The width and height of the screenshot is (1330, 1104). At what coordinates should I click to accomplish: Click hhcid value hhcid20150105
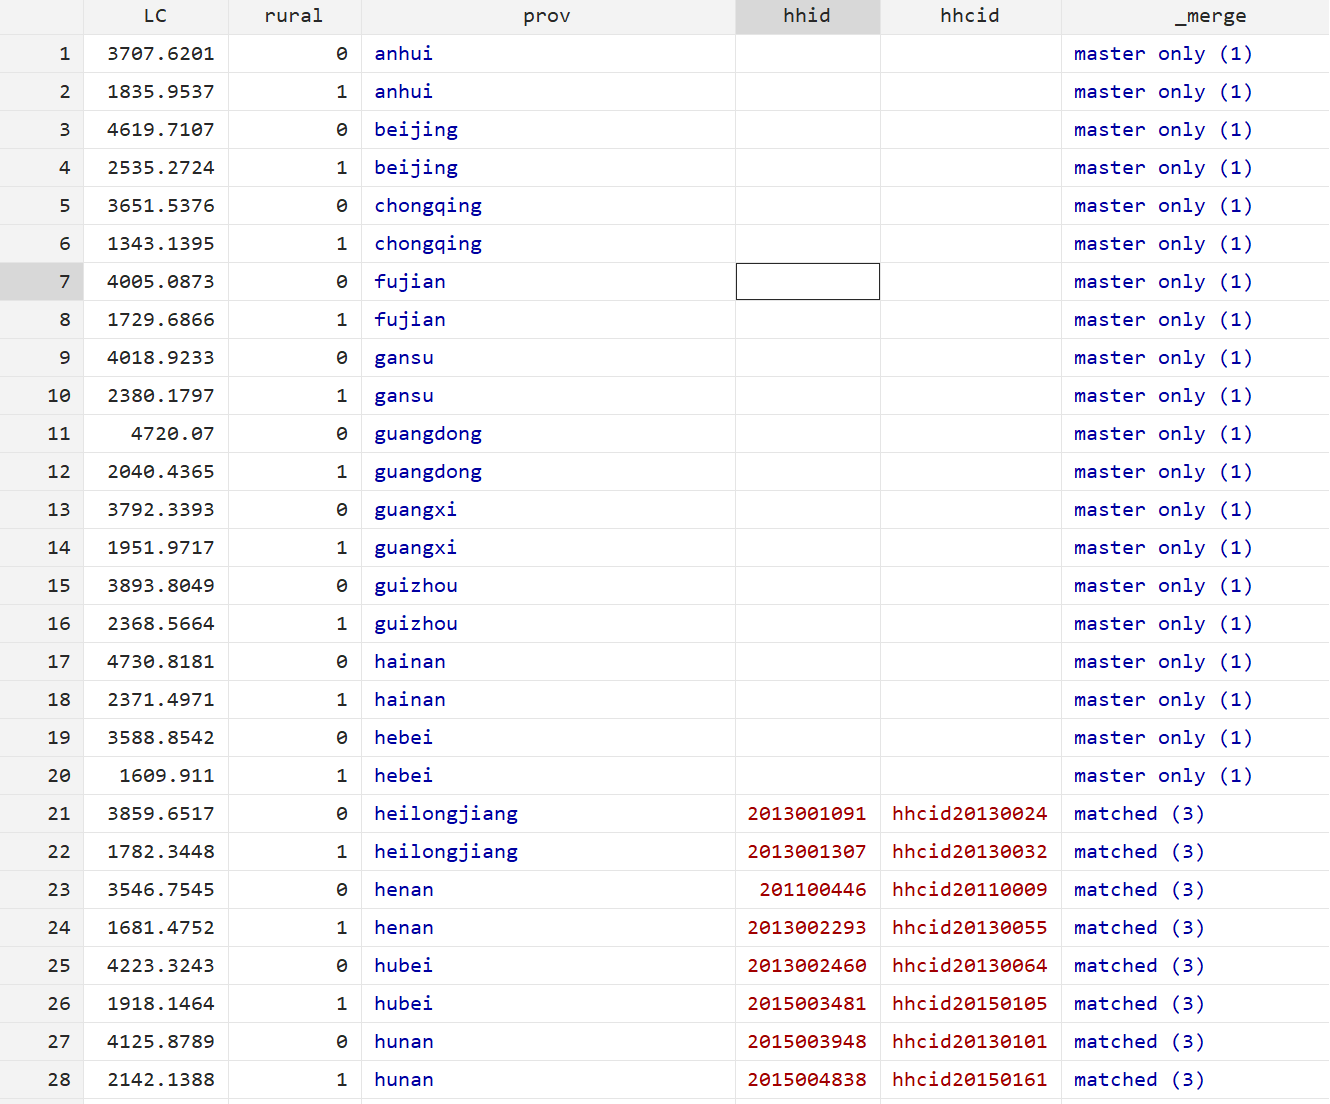click(970, 1004)
